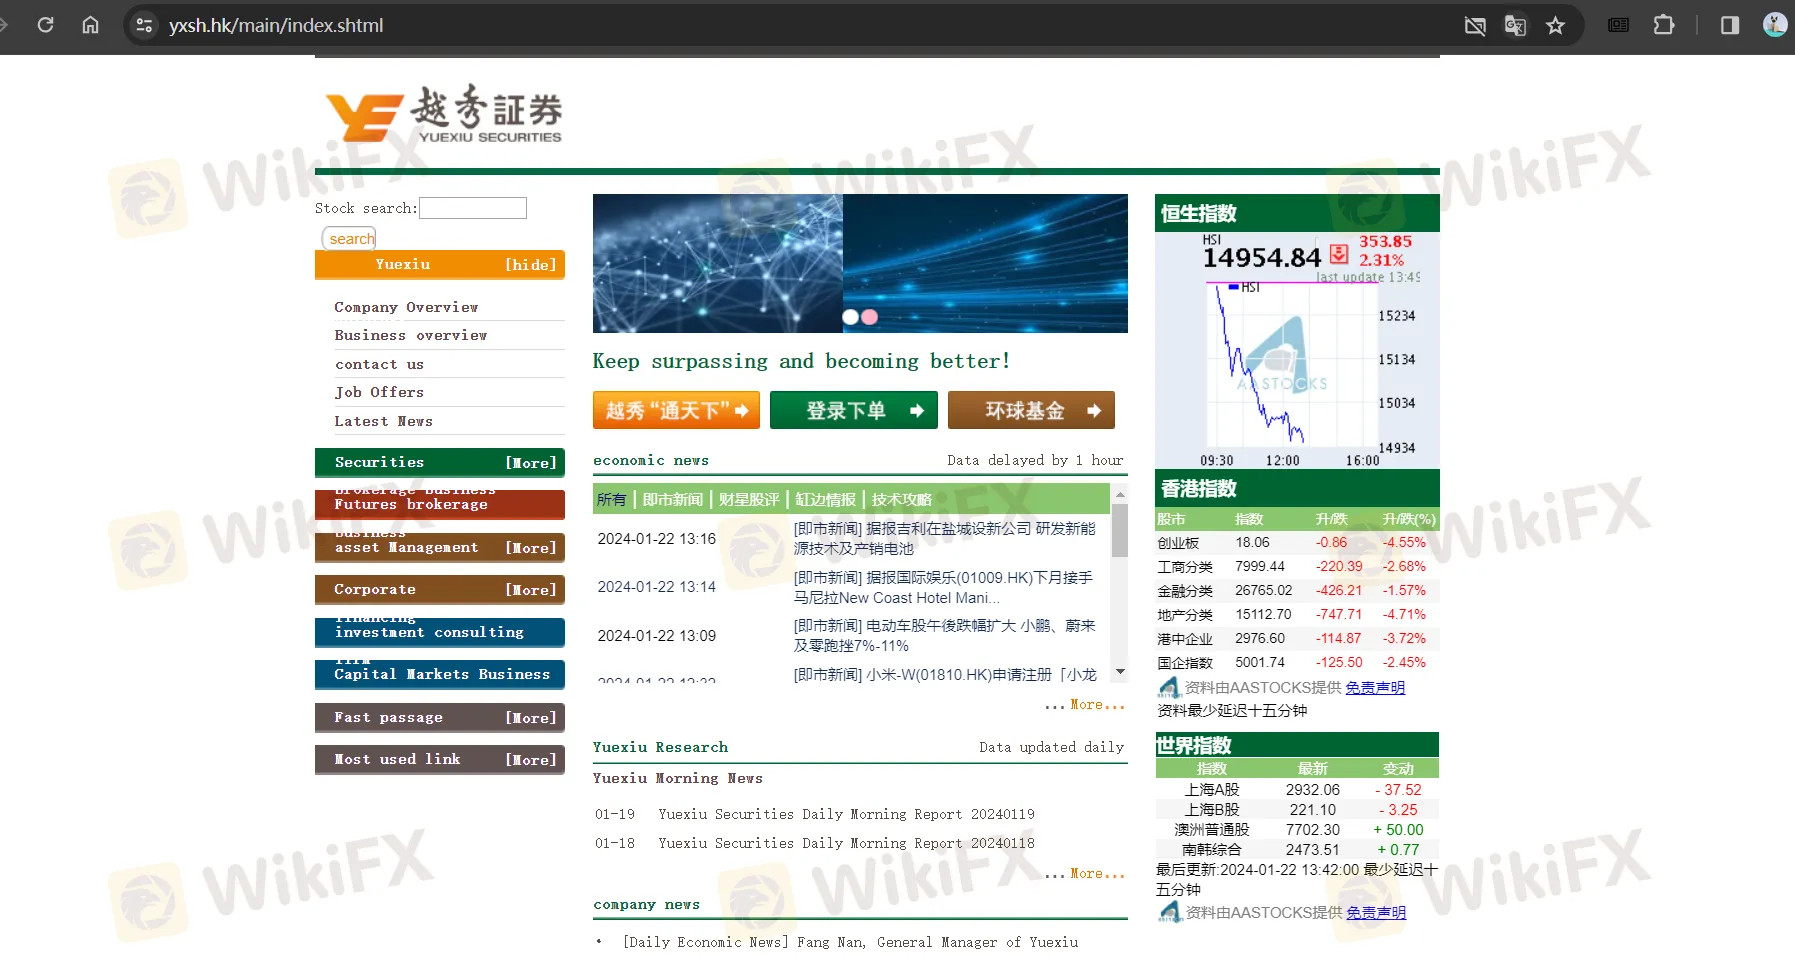1795x958 pixels.
Task: Expand the Securities section via [More]
Action: pos(531,462)
